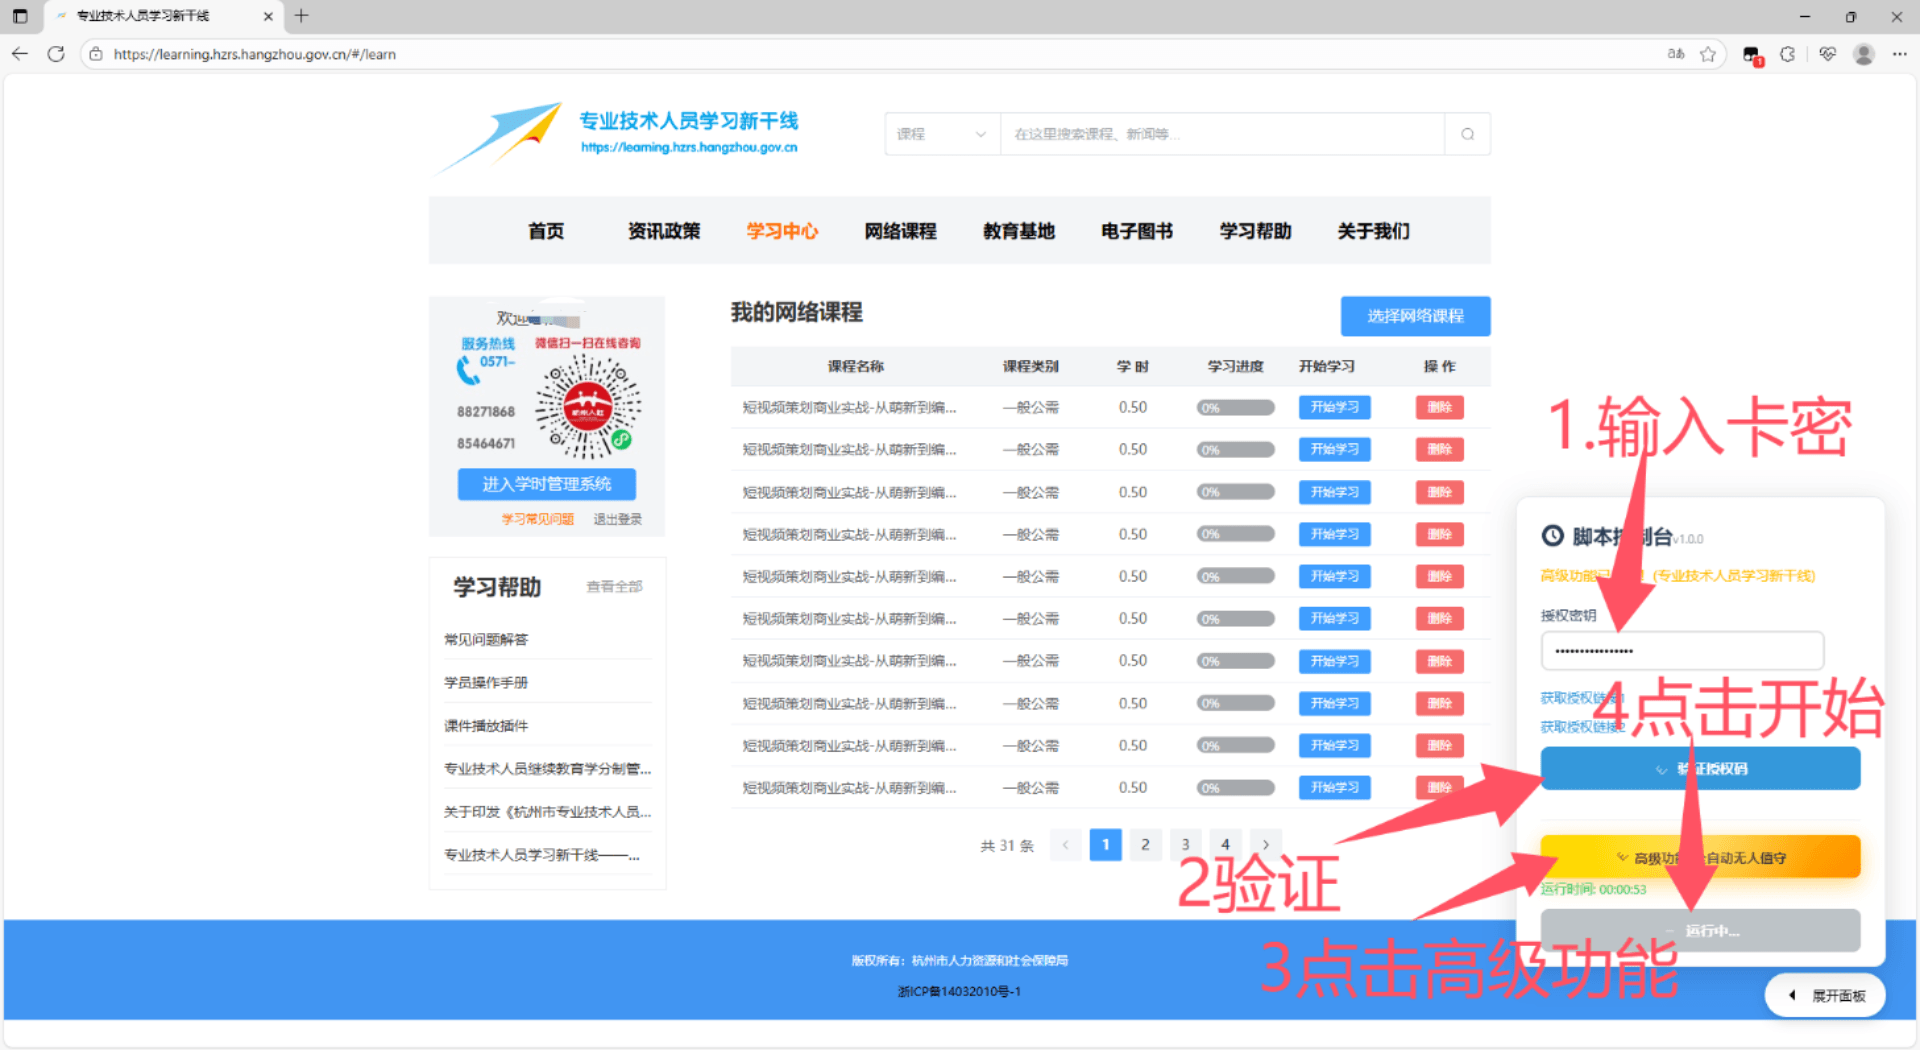This screenshot has height=1050, width=1920.
Task: Open the read aloud icon in address bar
Action: 1676,54
